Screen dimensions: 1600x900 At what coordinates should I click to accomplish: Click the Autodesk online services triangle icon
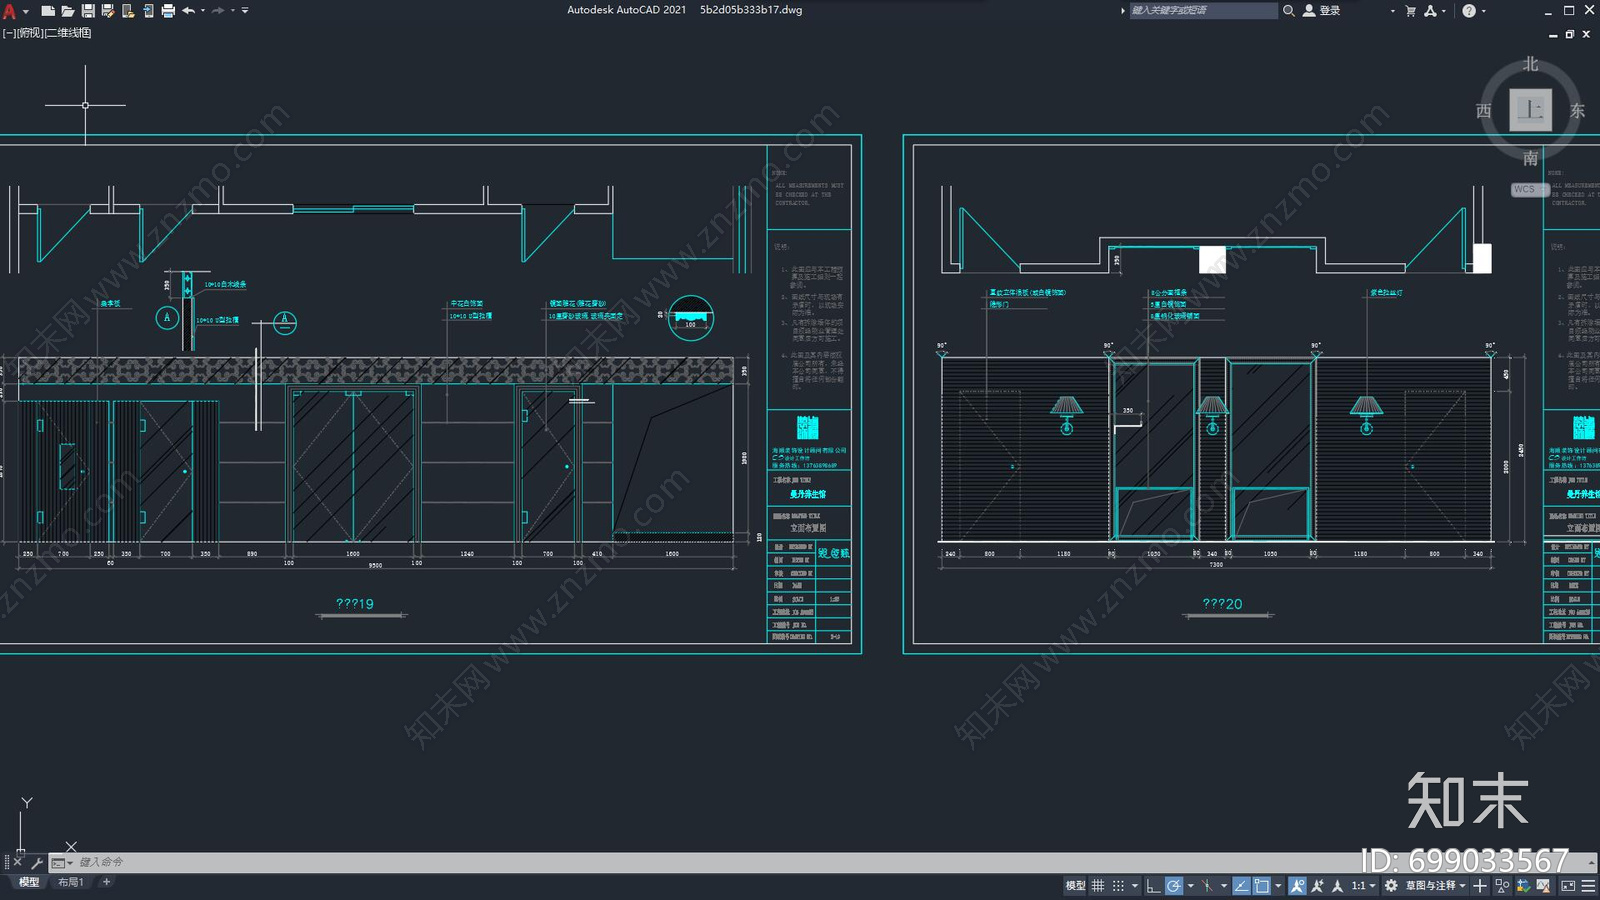click(x=1430, y=11)
